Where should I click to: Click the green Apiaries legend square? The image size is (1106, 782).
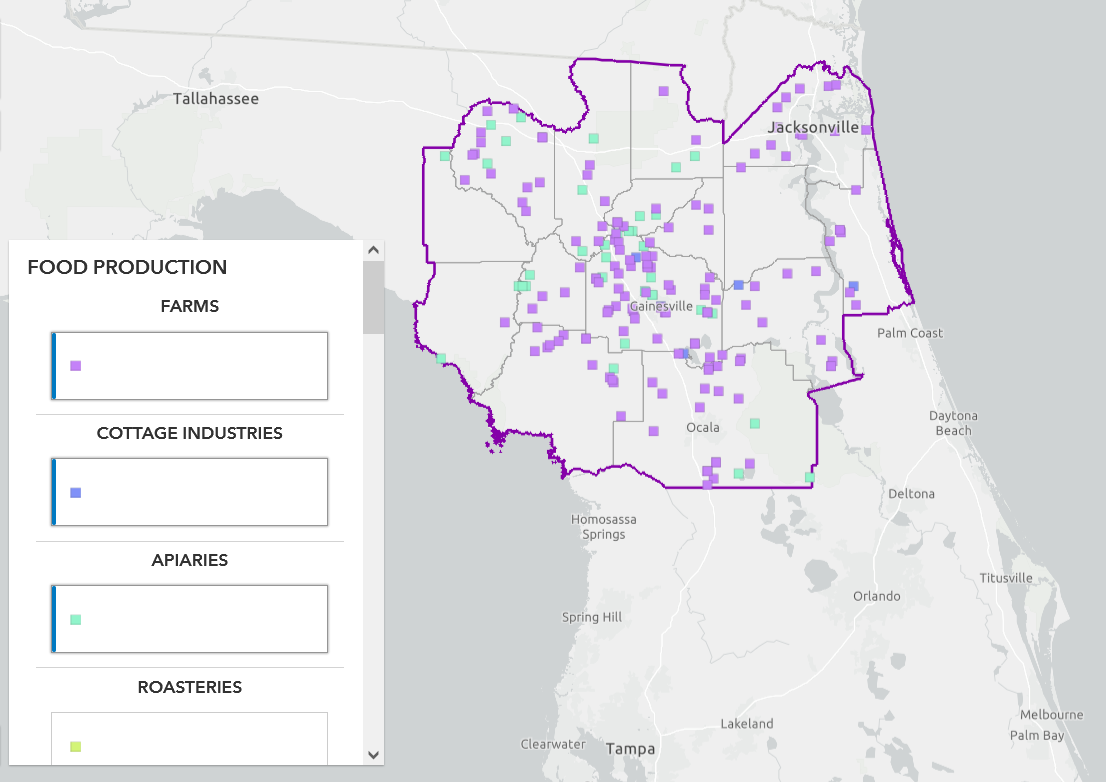[x=75, y=620]
